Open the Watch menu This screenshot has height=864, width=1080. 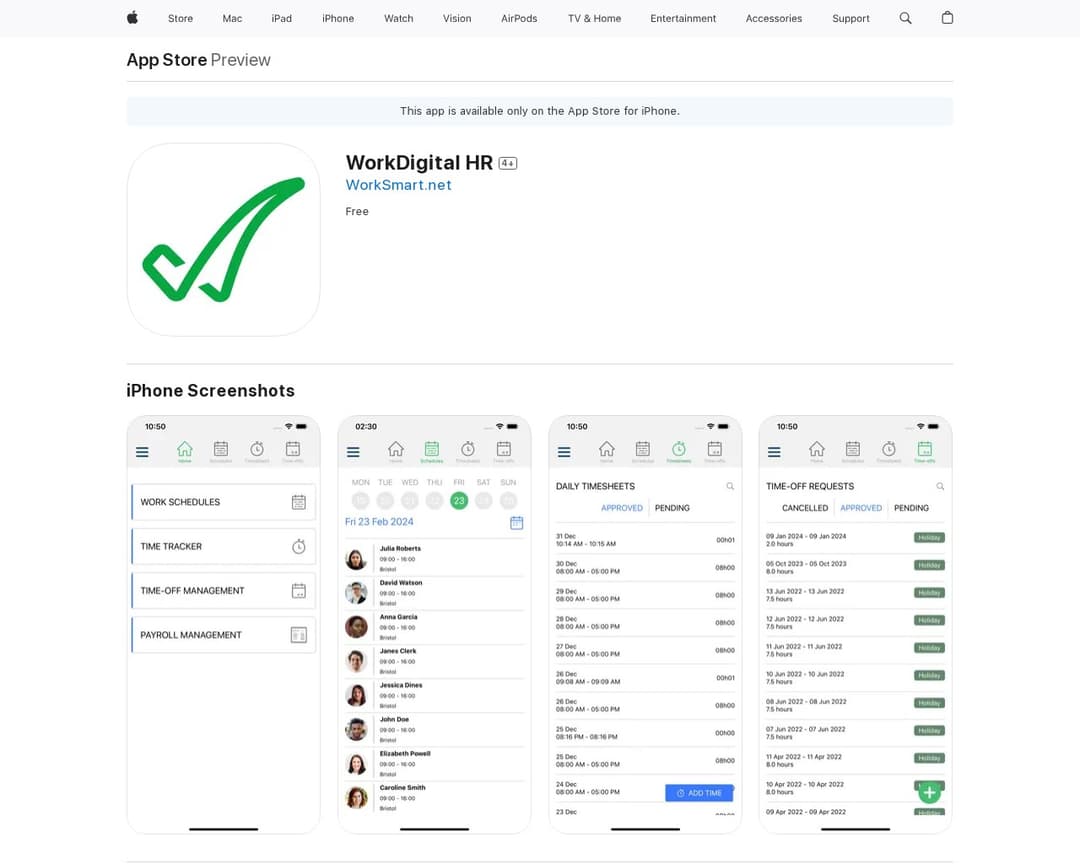(x=399, y=19)
